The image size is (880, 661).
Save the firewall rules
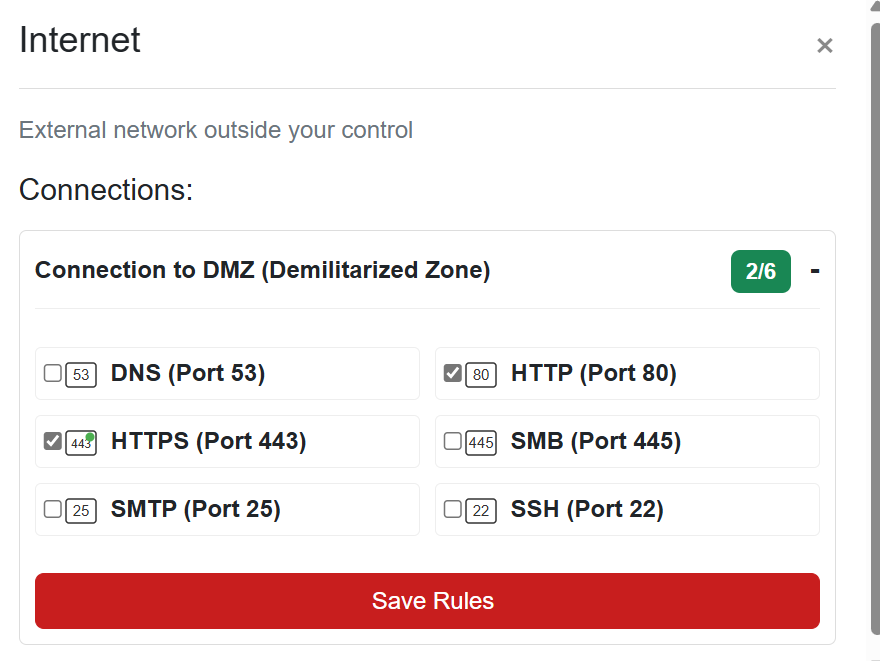point(427,600)
